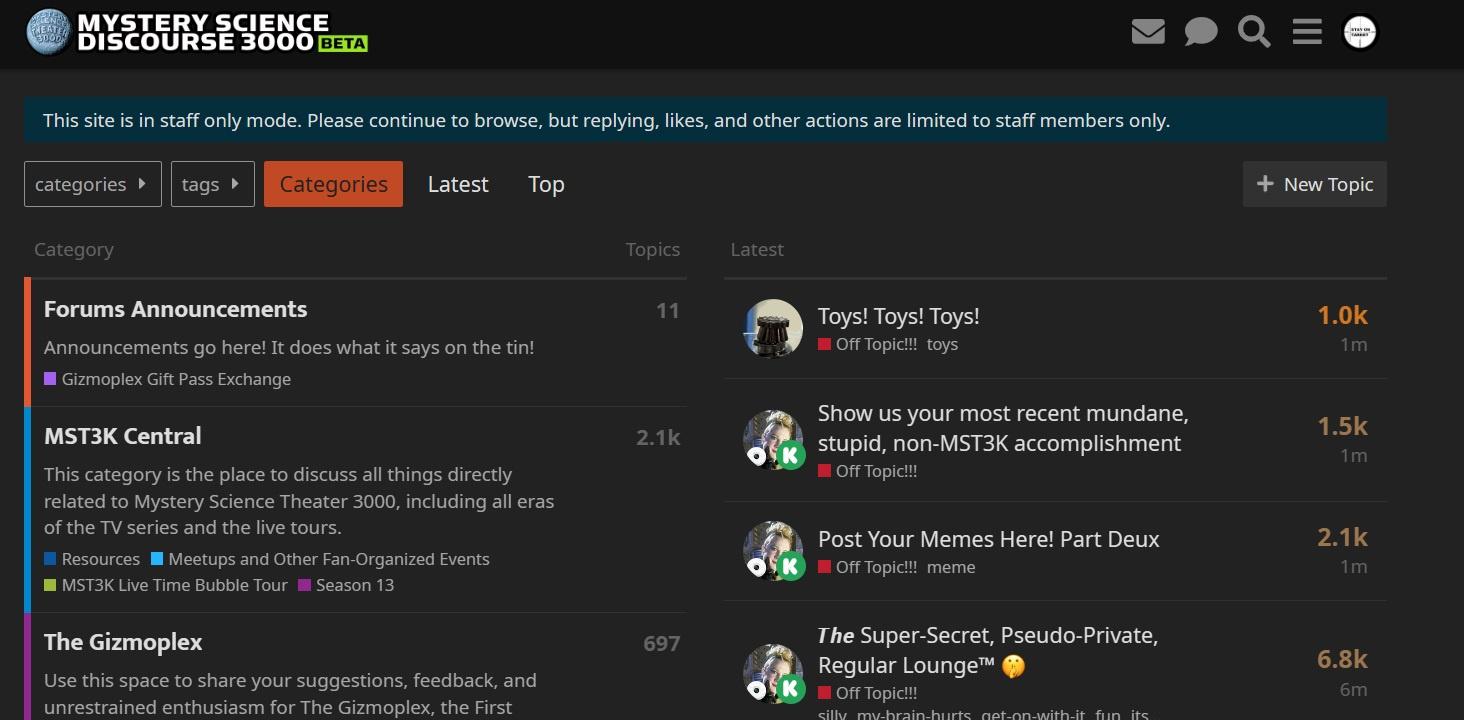Open the Mystery Science Discourse 3000 home logo
1464x720 pixels.
click(197, 32)
